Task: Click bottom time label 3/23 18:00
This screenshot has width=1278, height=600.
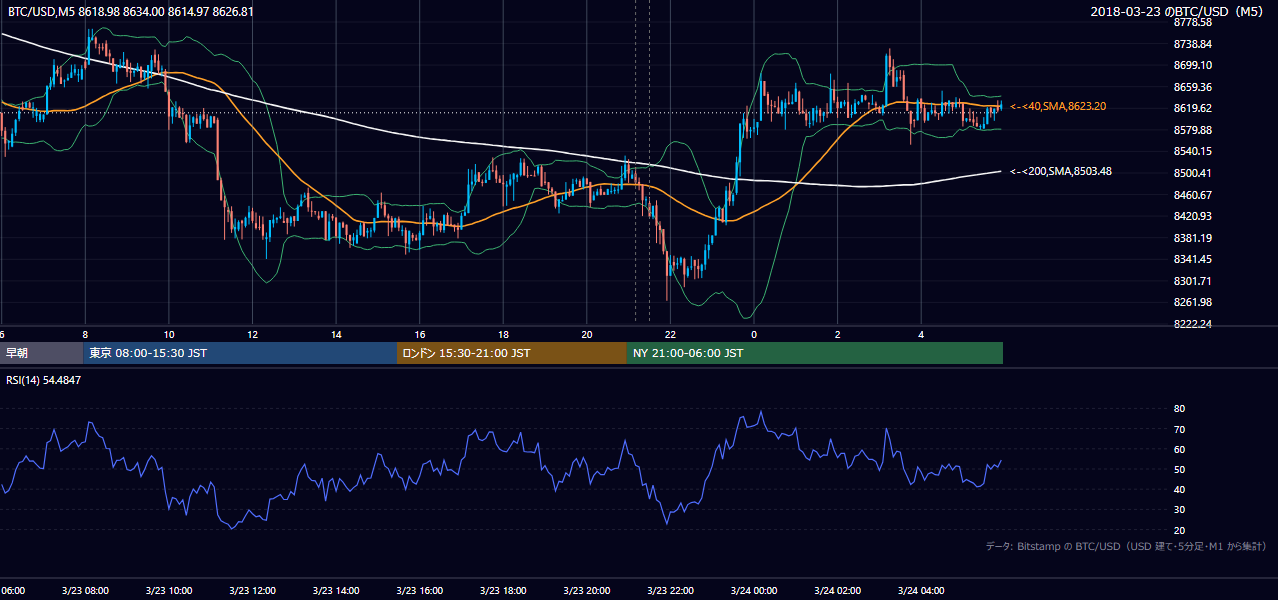Action: (x=503, y=590)
